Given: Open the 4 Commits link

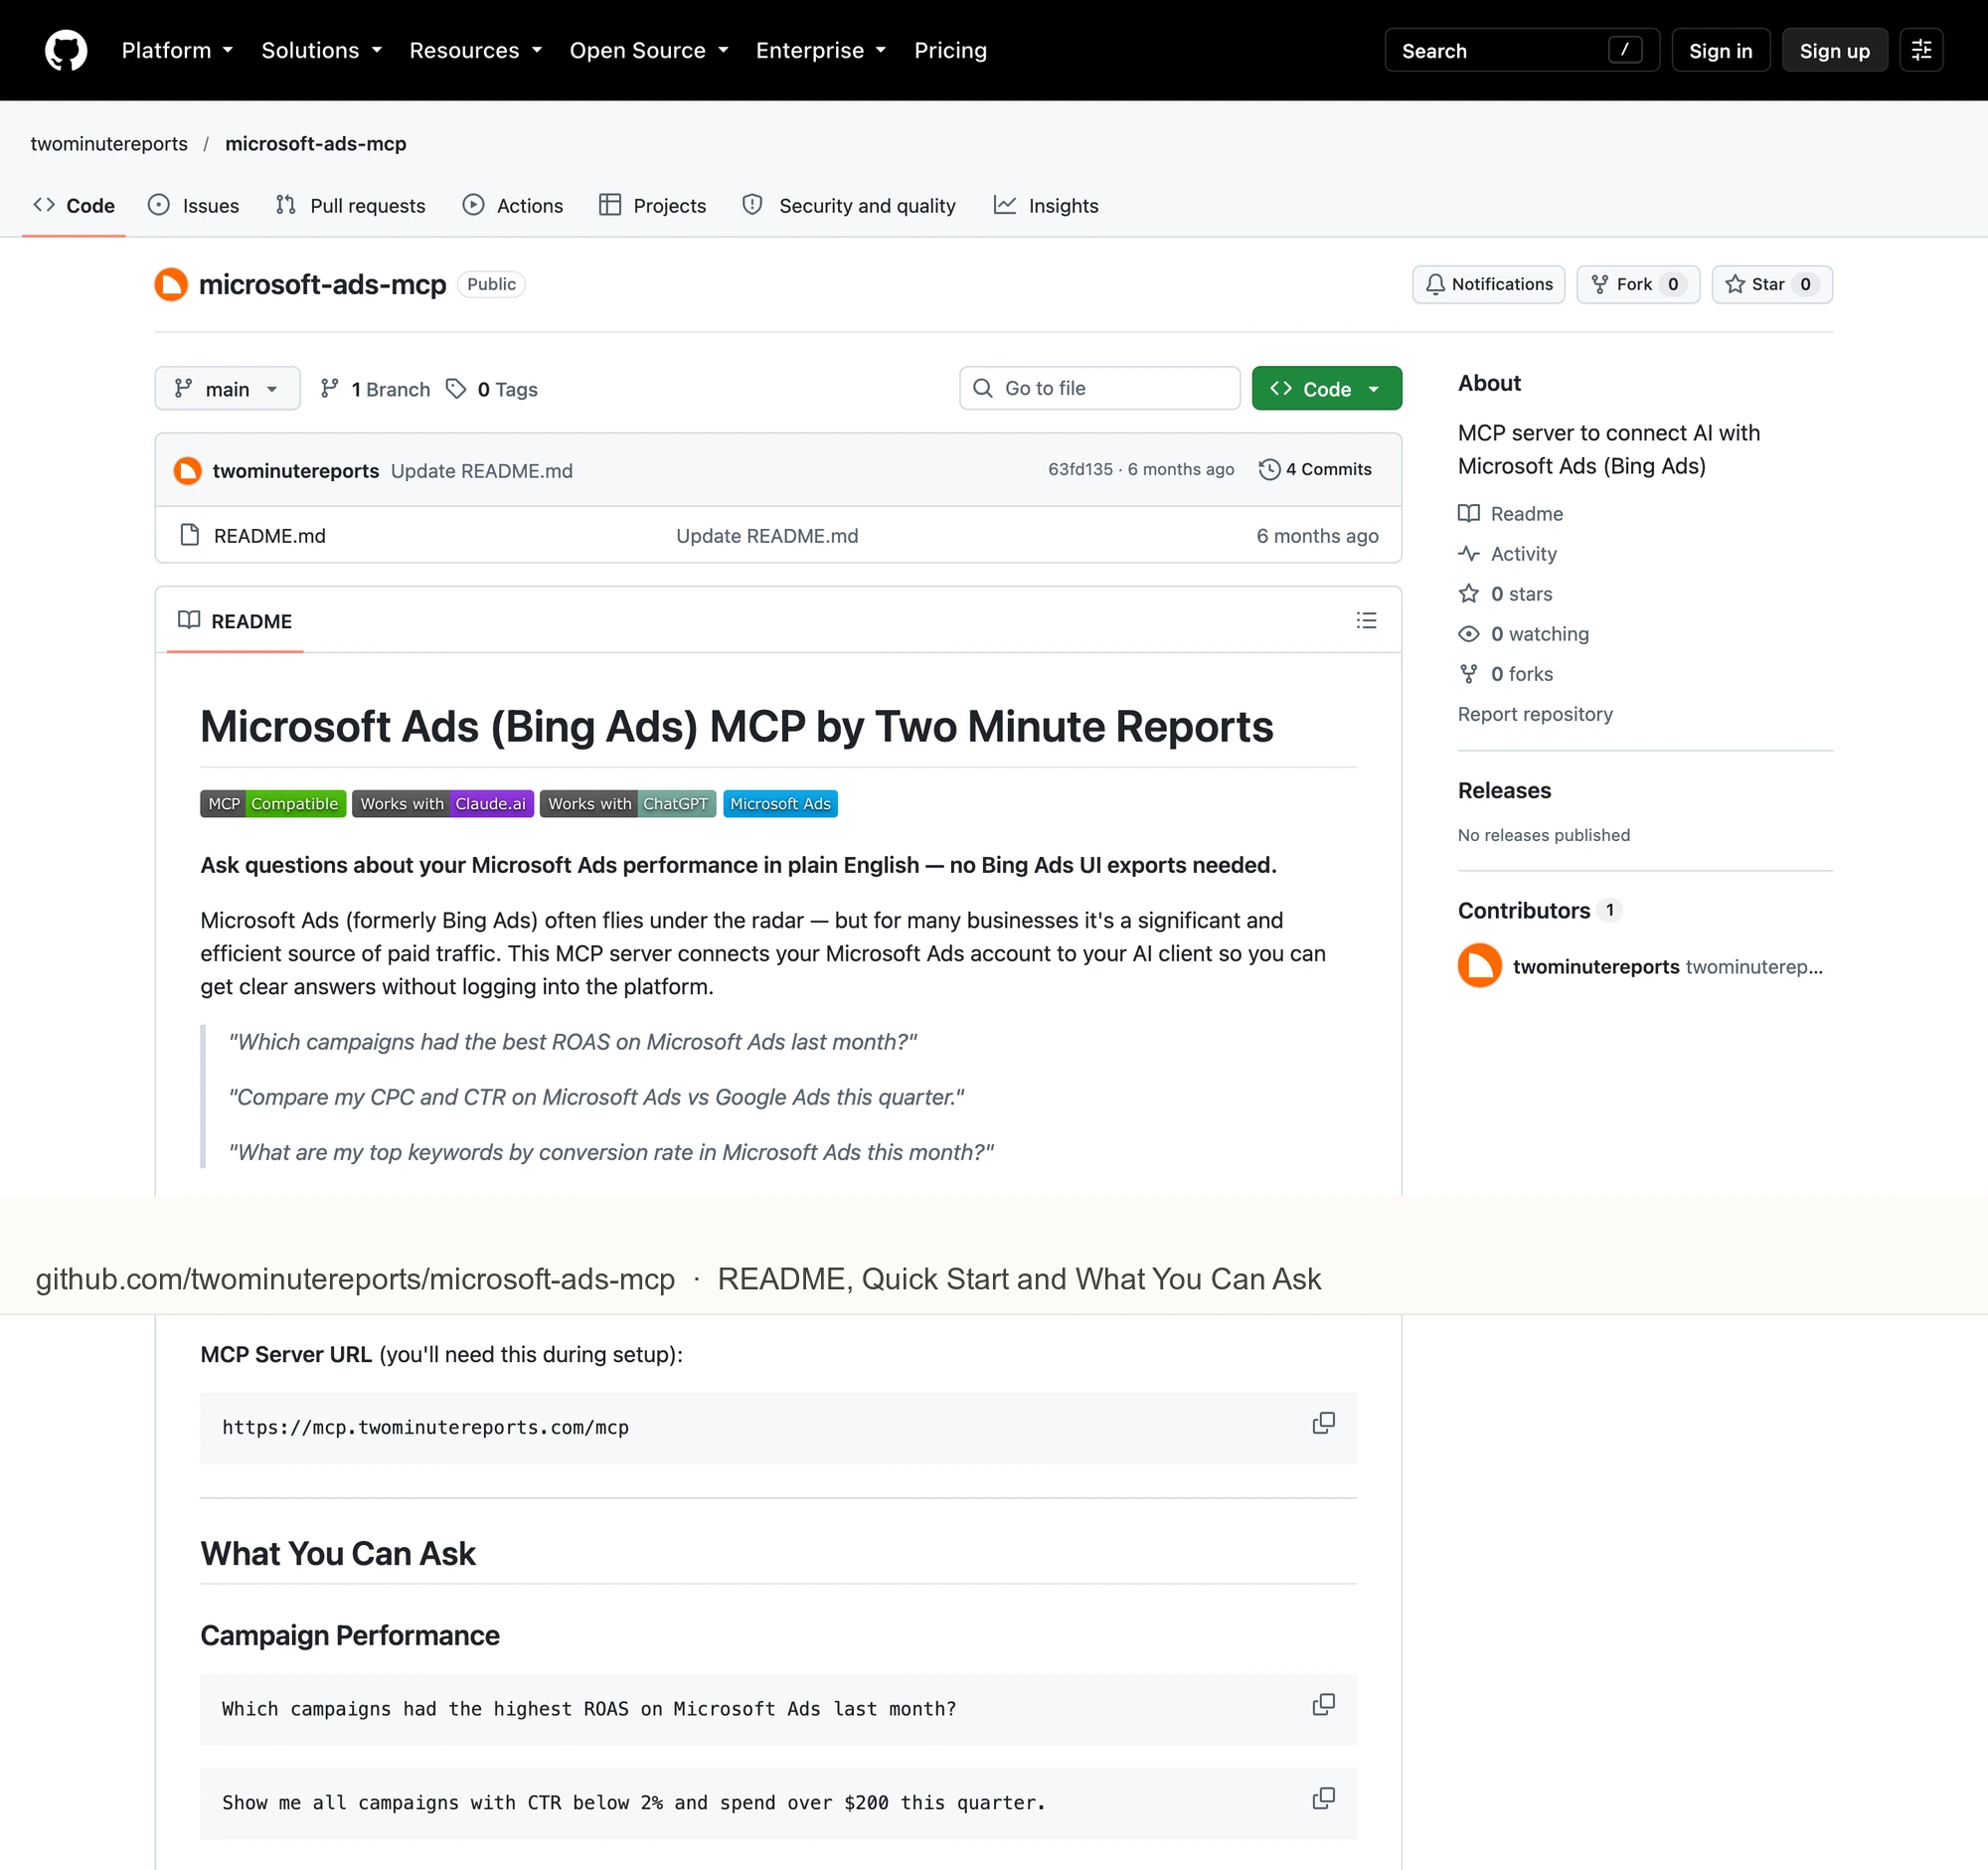Looking at the screenshot, I should [x=1315, y=469].
